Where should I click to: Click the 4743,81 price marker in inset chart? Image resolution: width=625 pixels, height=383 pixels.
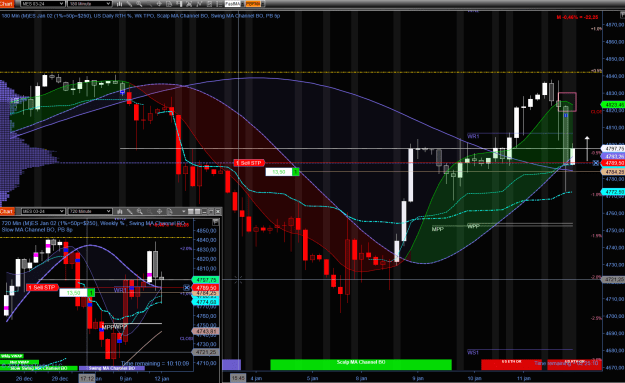[x=206, y=331]
